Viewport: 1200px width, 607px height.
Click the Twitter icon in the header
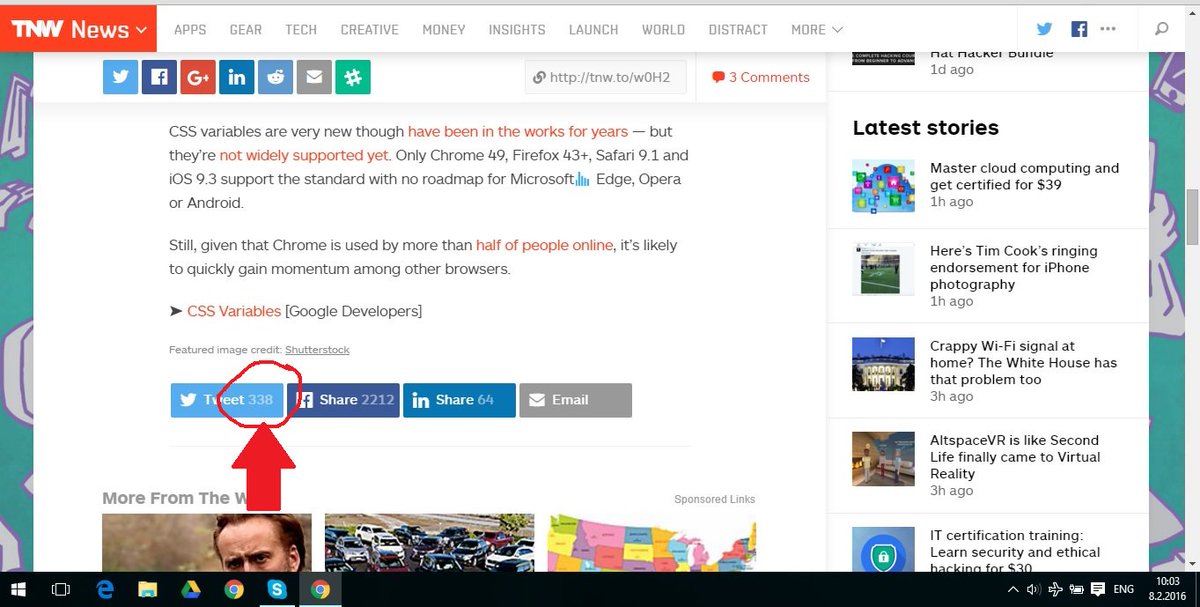click(1045, 29)
